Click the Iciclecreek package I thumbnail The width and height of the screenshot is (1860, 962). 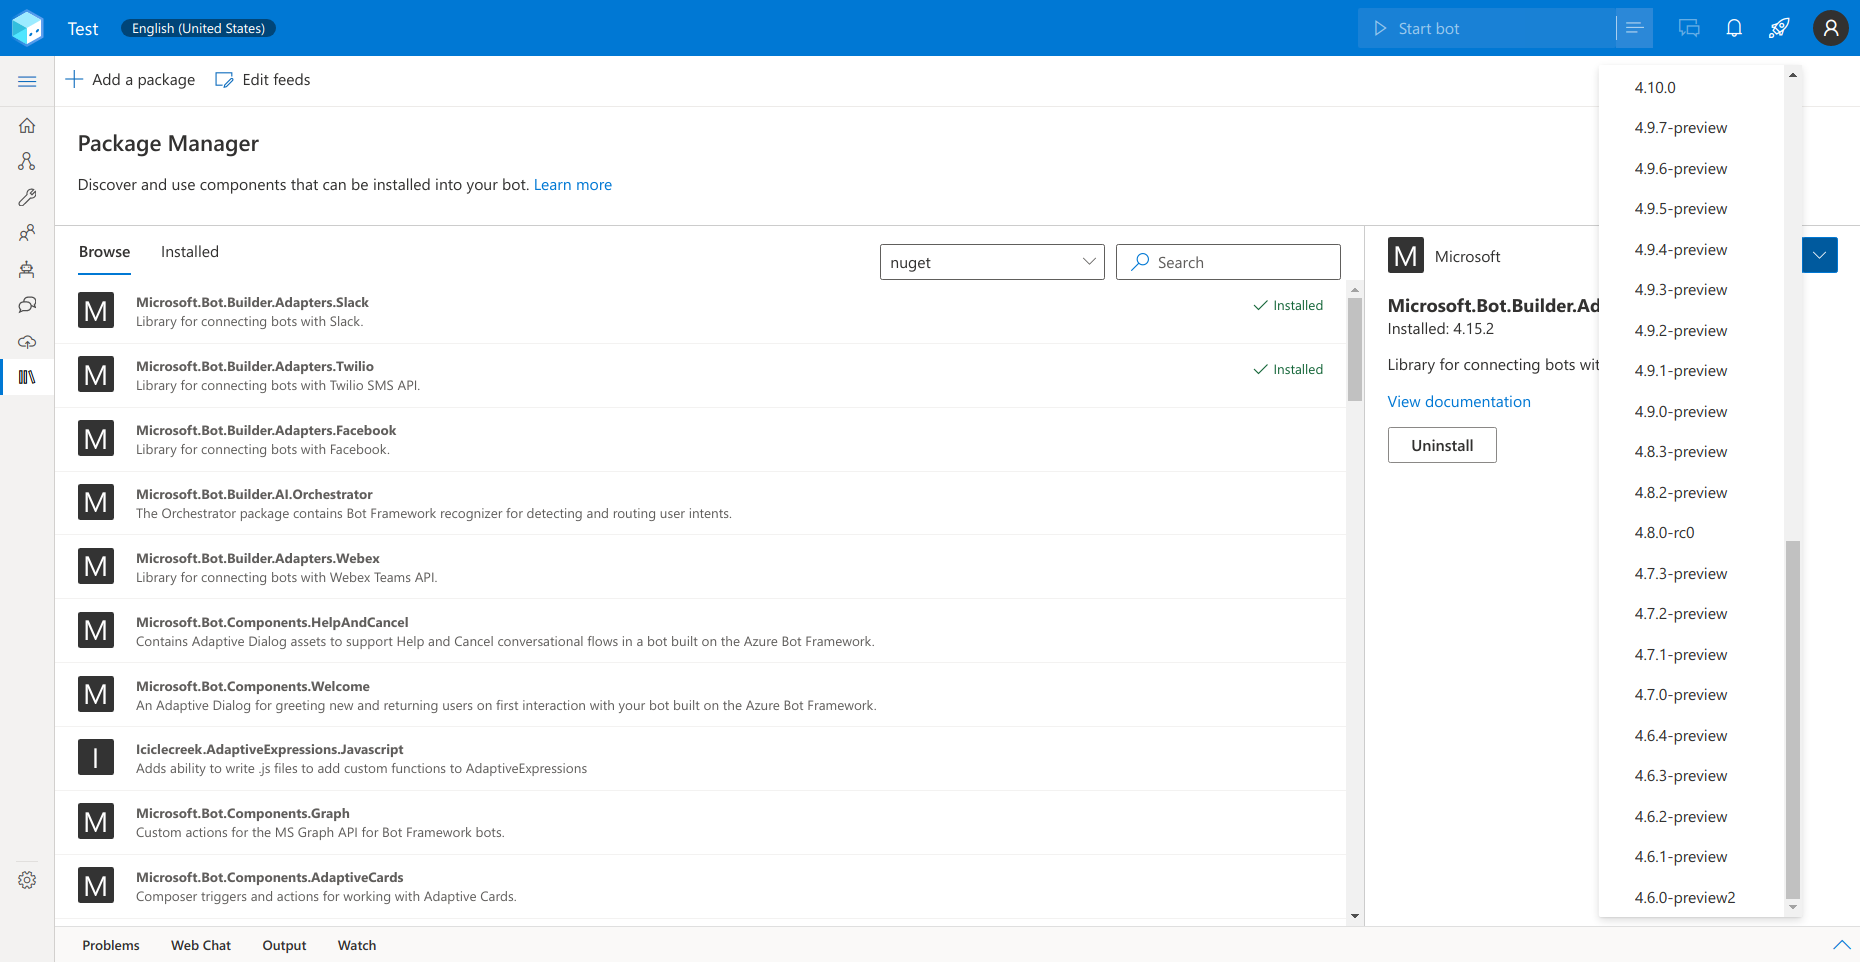(x=96, y=757)
